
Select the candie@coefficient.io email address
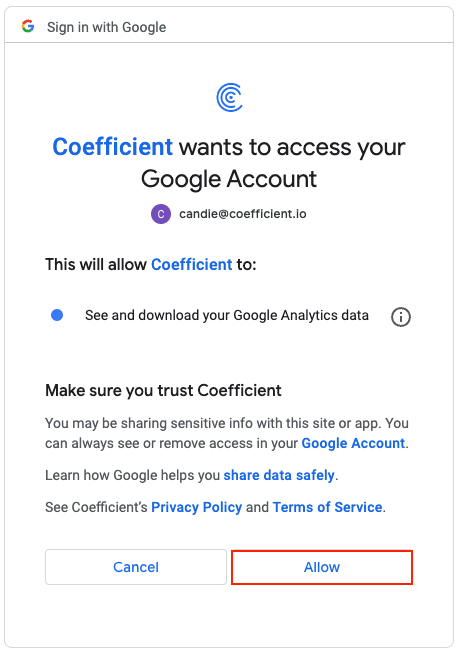(243, 214)
